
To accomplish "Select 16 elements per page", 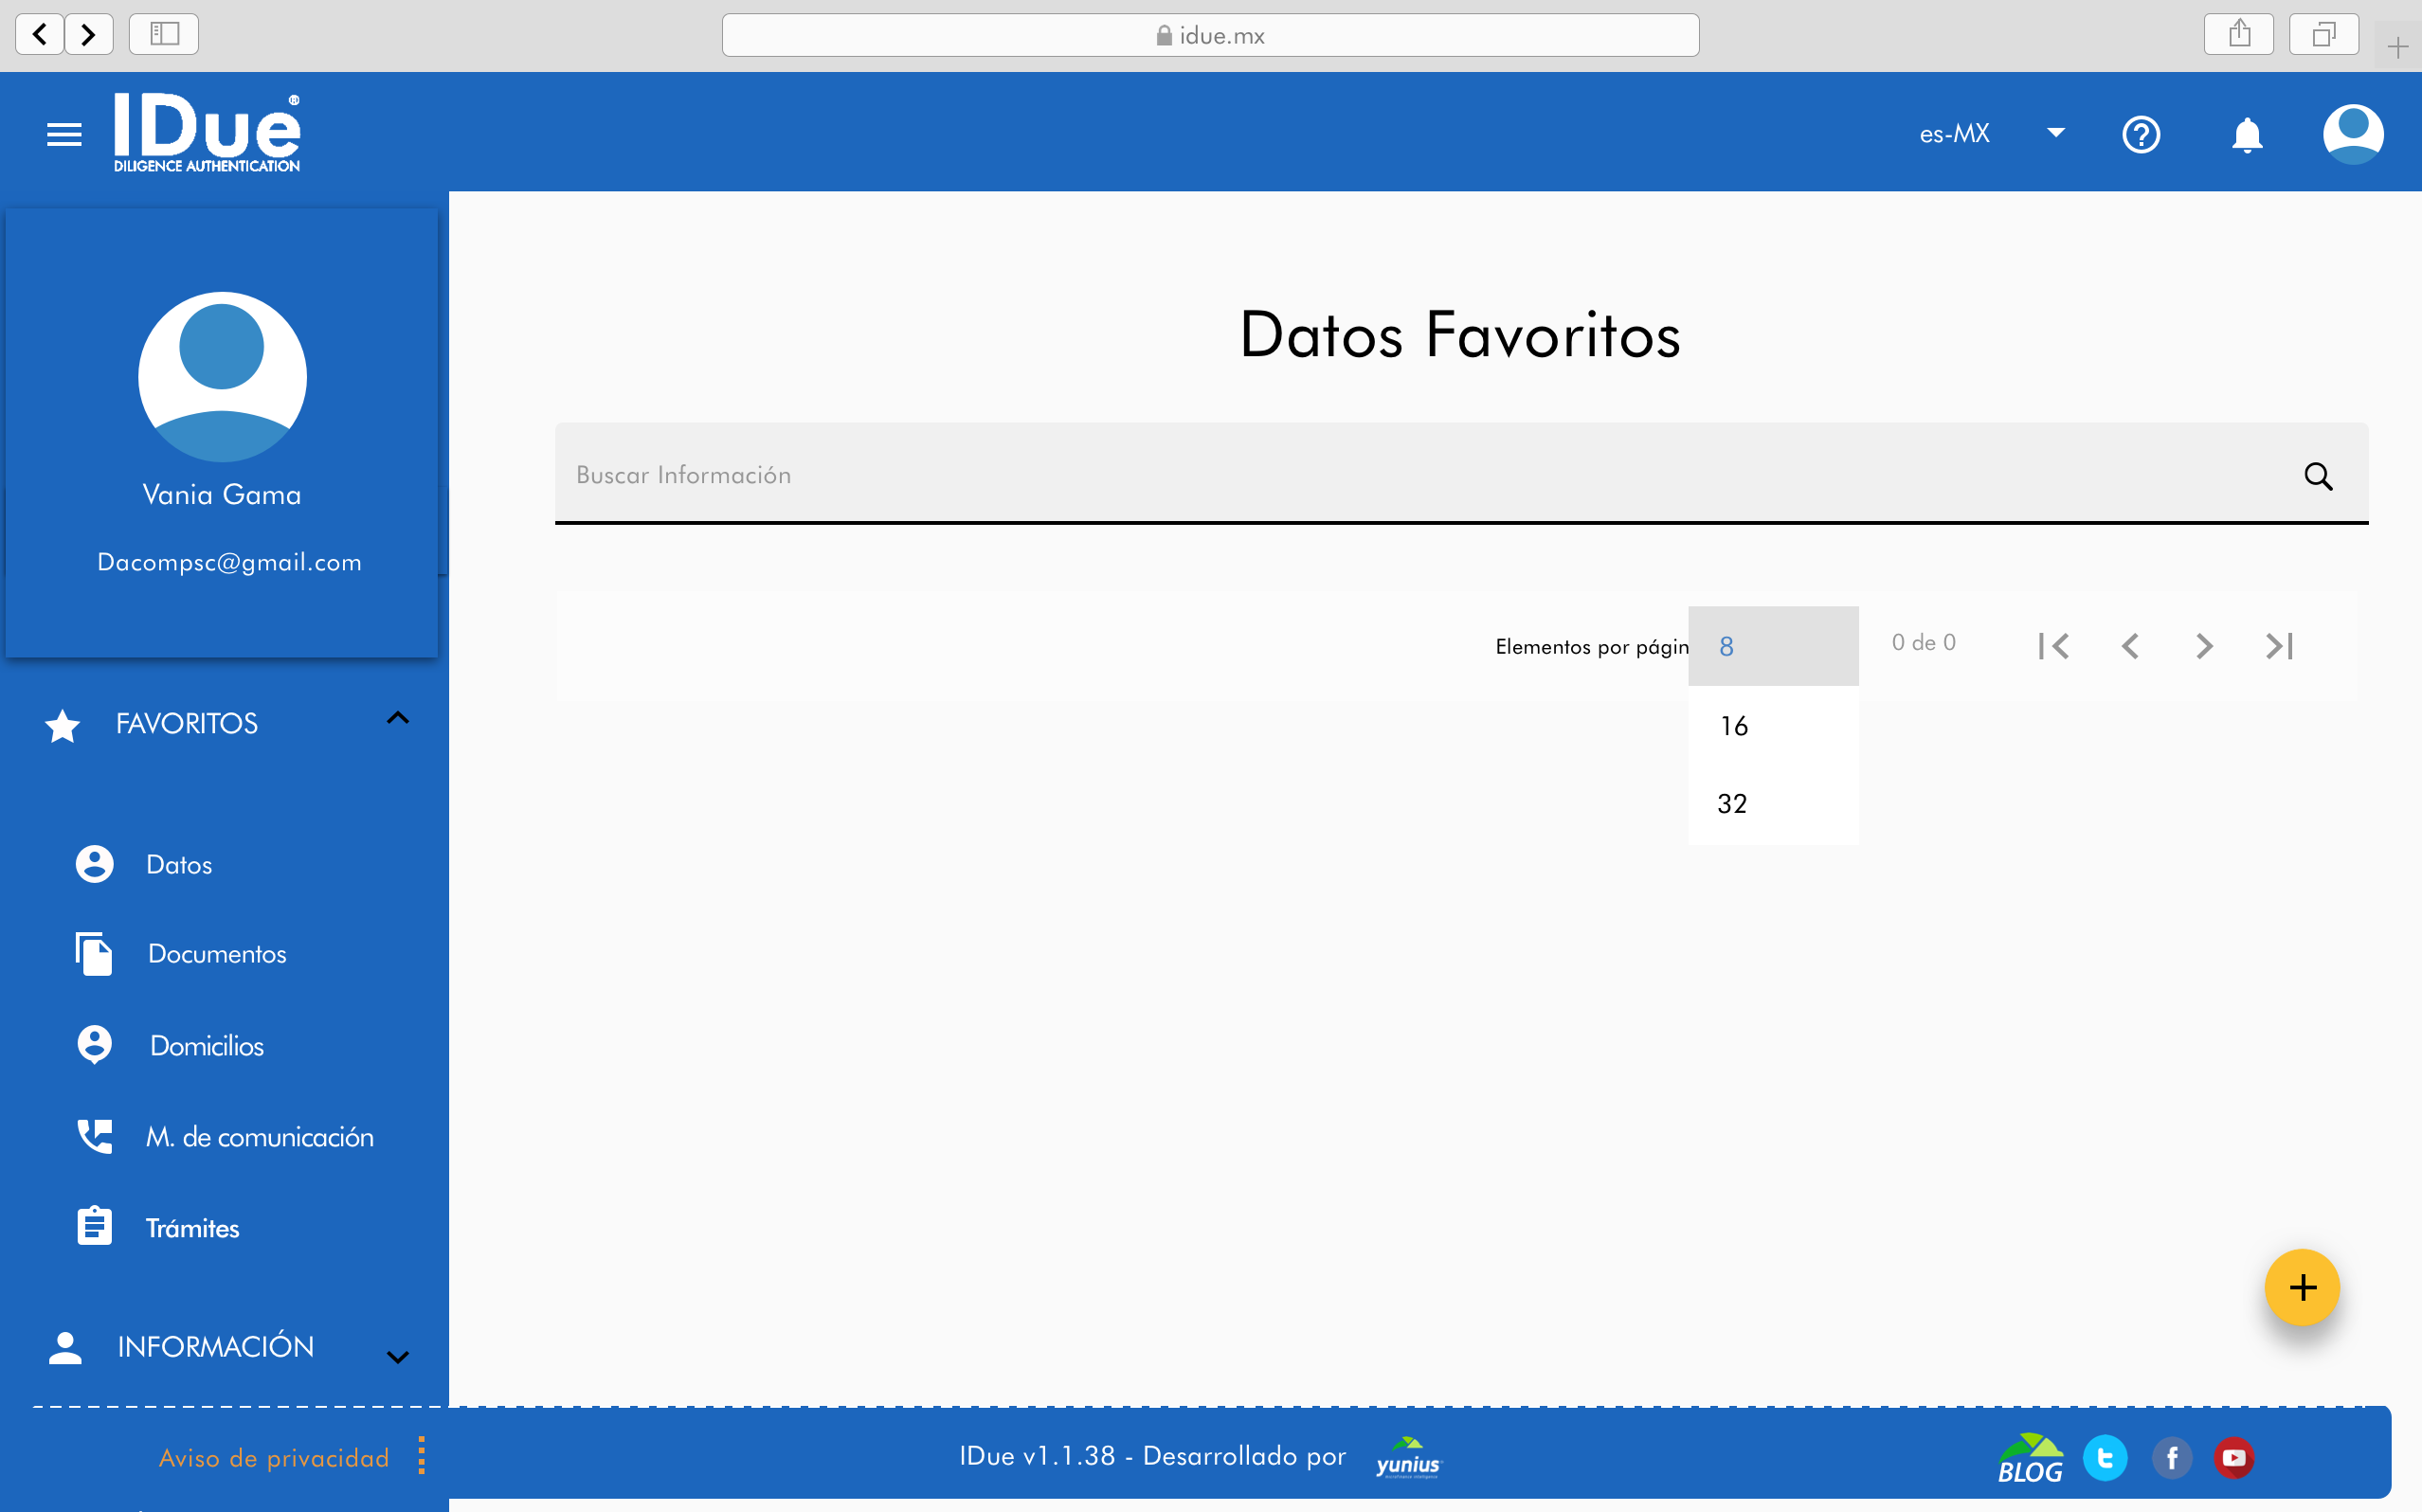I will [x=1735, y=726].
